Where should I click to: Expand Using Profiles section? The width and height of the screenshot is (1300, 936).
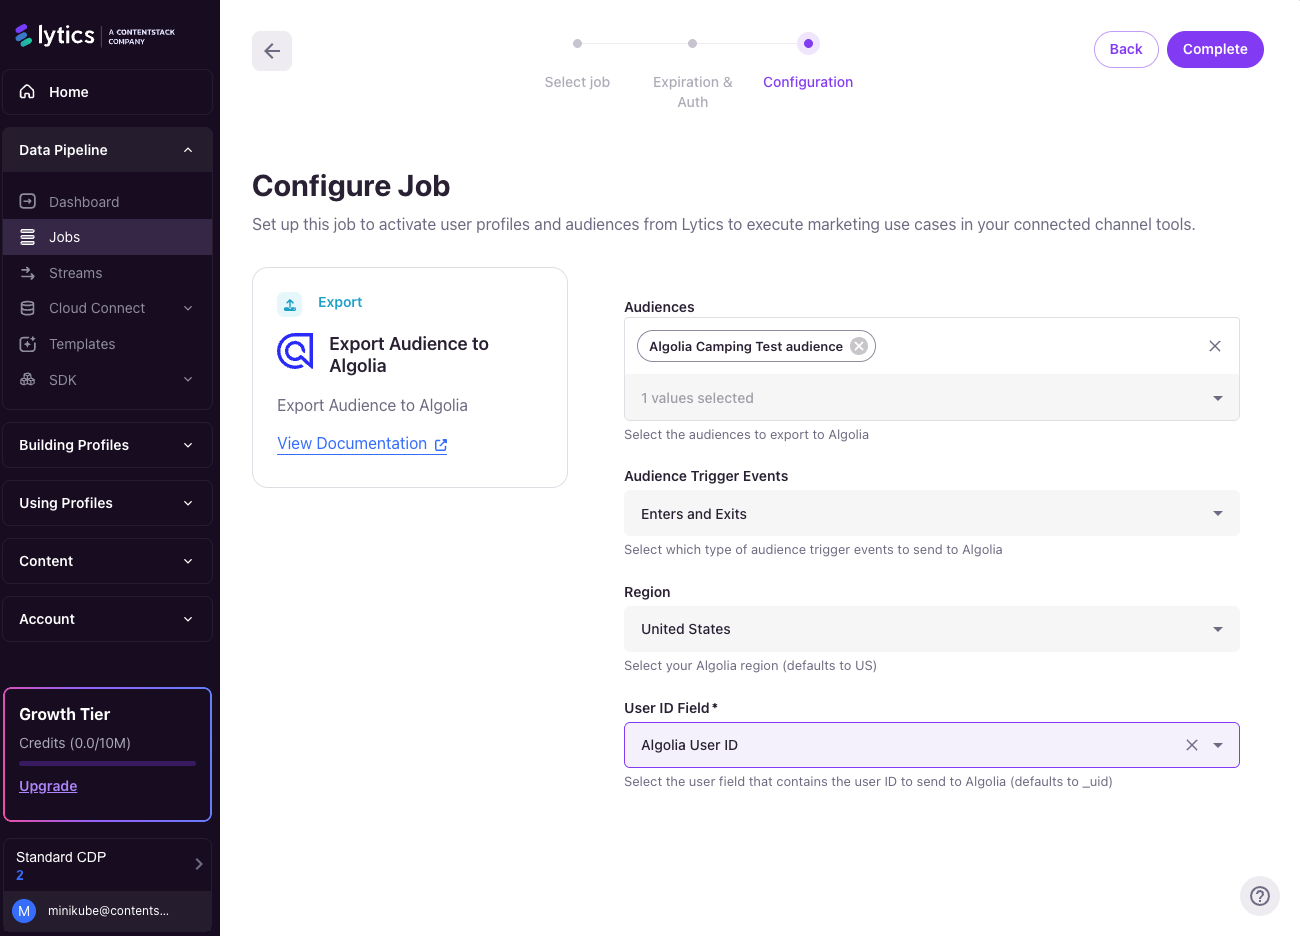click(x=188, y=503)
